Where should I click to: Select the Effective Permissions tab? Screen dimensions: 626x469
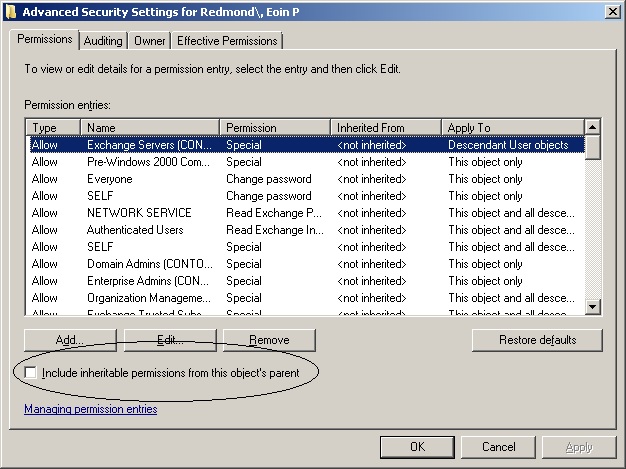(x=227, y=41)
